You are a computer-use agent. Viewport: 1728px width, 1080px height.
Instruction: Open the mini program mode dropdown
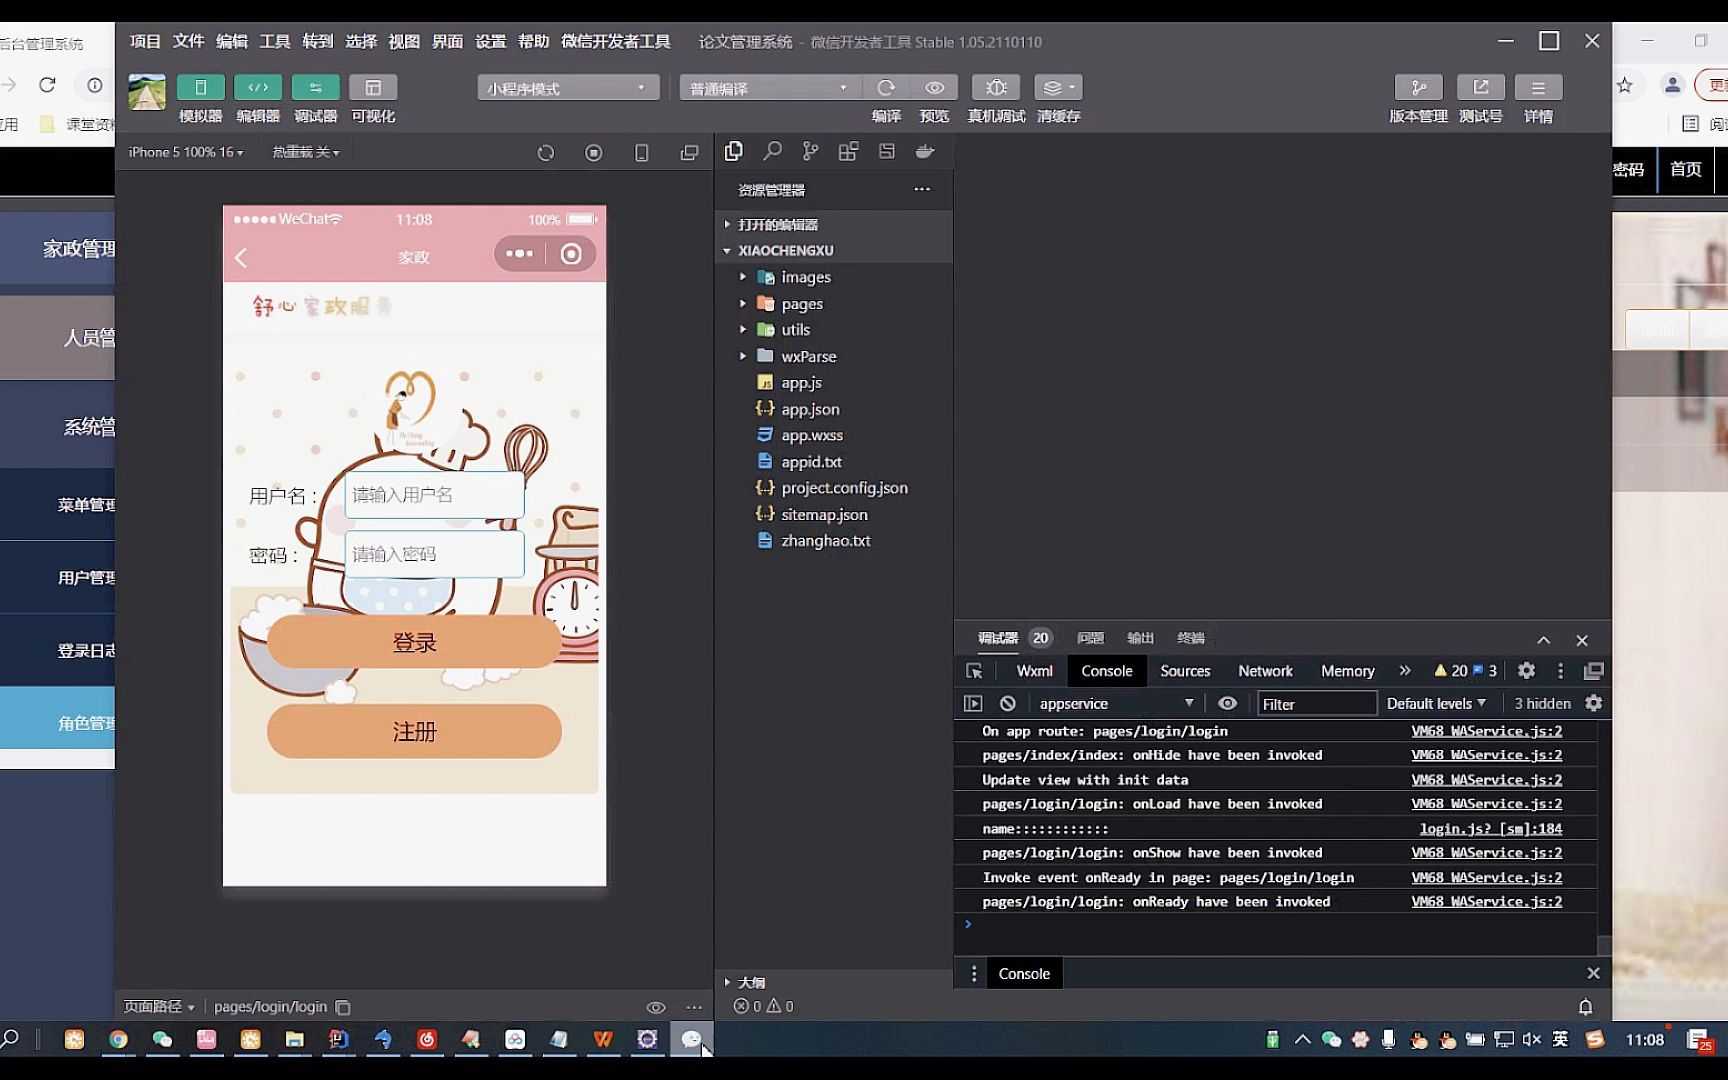tap(567, 88)
